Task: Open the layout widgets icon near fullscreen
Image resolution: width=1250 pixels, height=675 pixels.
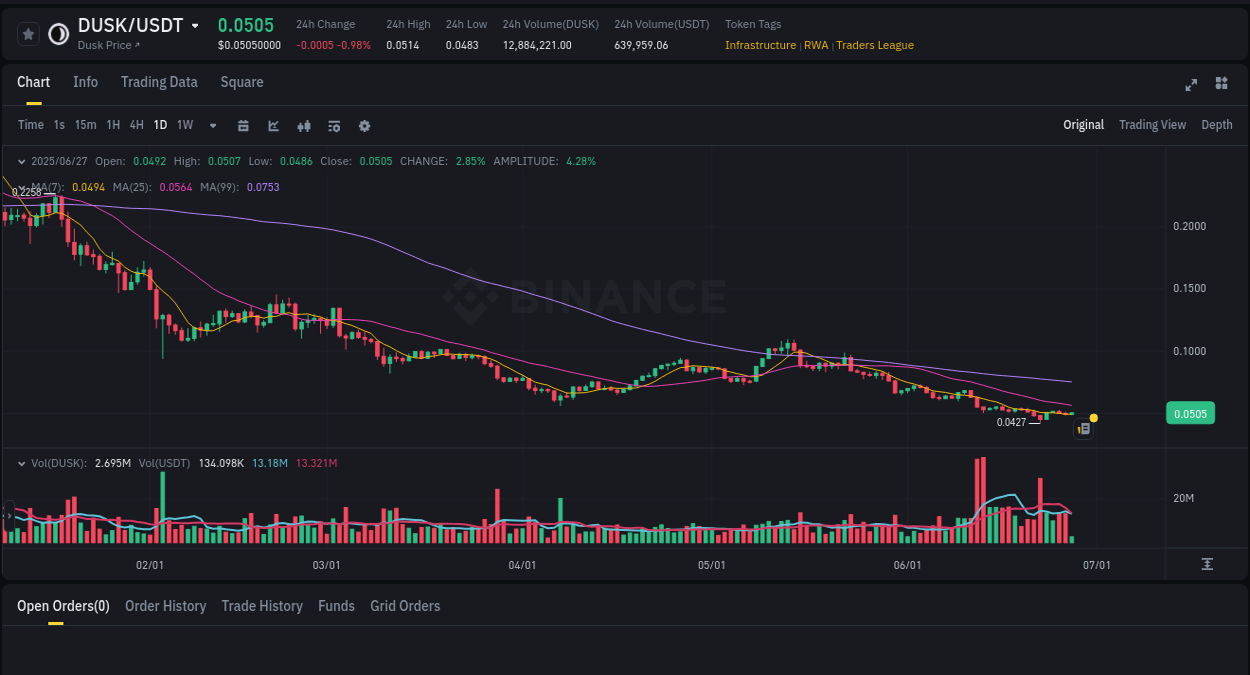Action: (x=1221, y=84)
